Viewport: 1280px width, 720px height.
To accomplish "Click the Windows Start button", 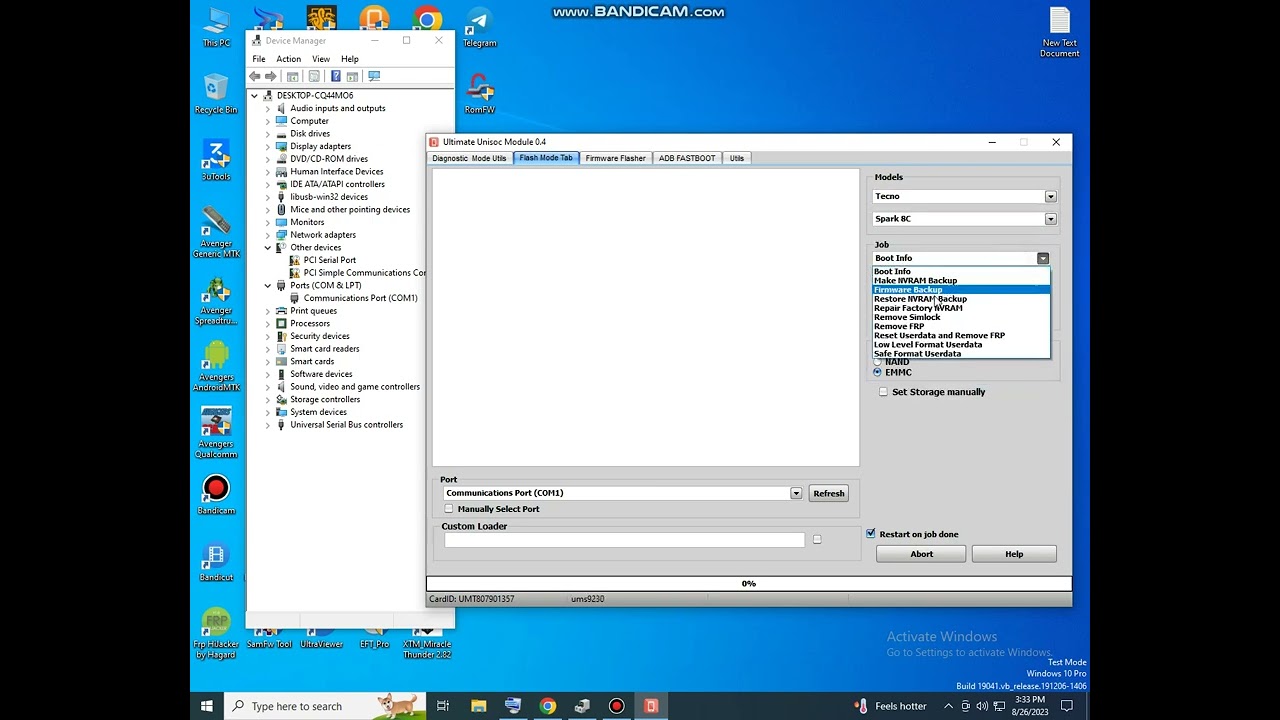I will click(207, 706).
